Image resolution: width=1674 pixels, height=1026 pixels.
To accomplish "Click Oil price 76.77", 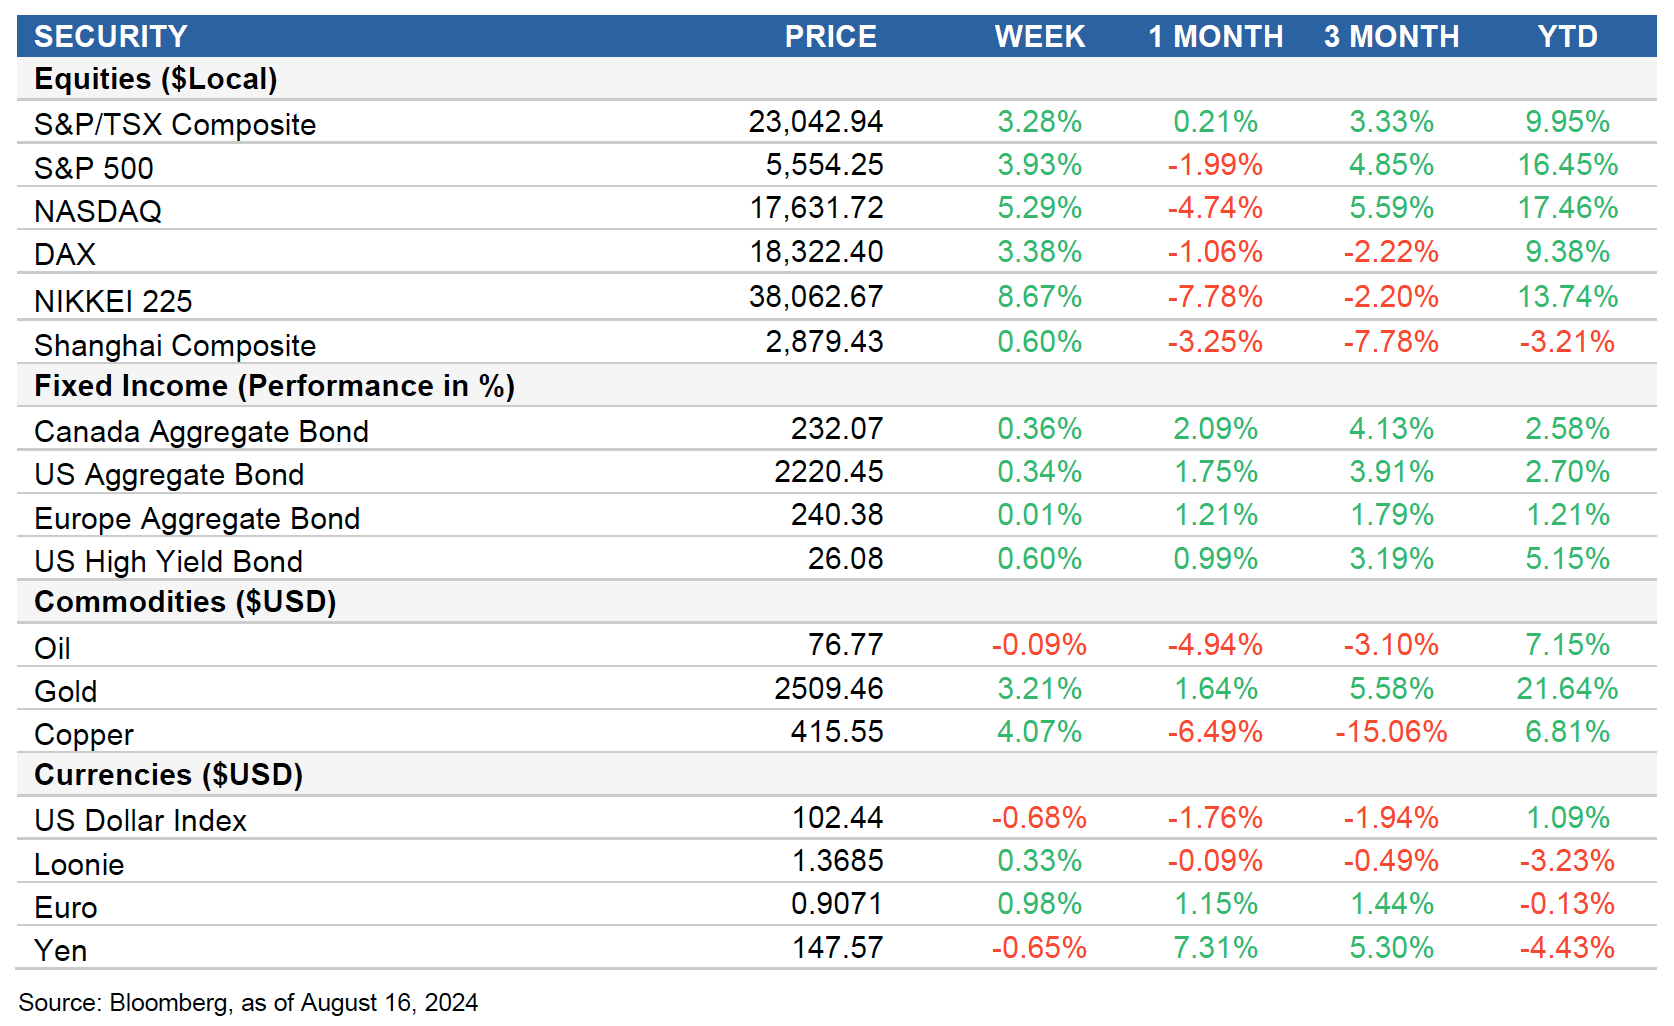I will pos(845,645).
